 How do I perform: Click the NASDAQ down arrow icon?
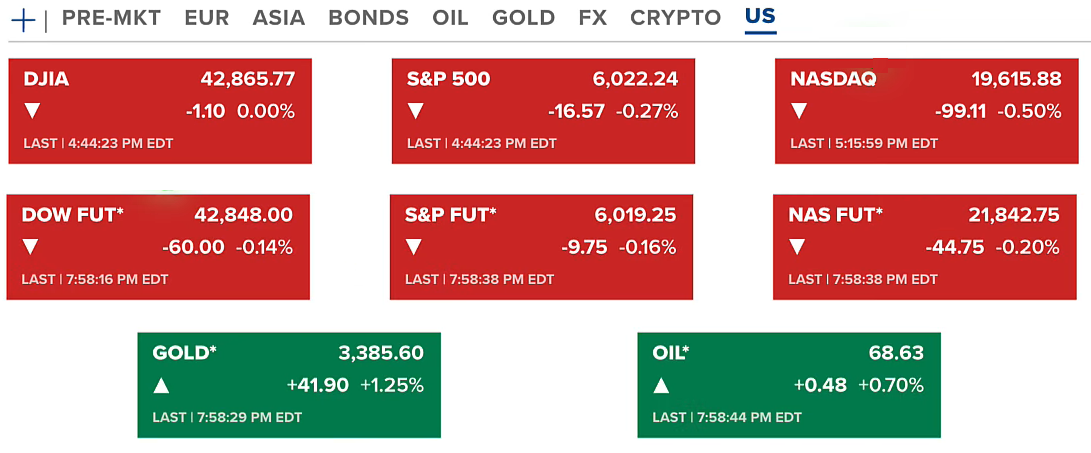click(799, 111)
